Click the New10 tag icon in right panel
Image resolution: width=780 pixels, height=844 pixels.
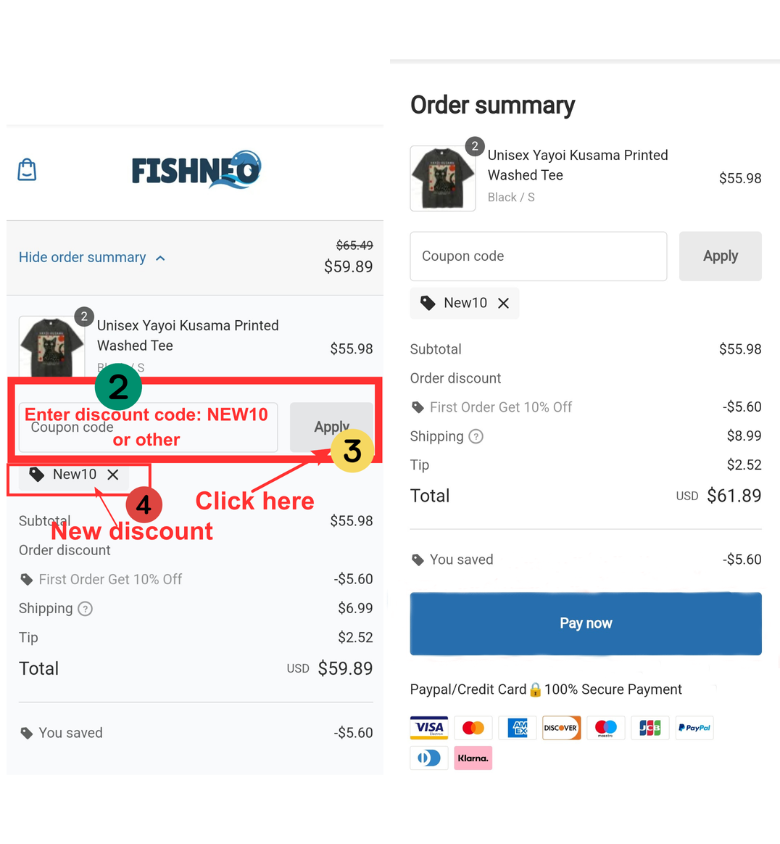tap(428, 304)
